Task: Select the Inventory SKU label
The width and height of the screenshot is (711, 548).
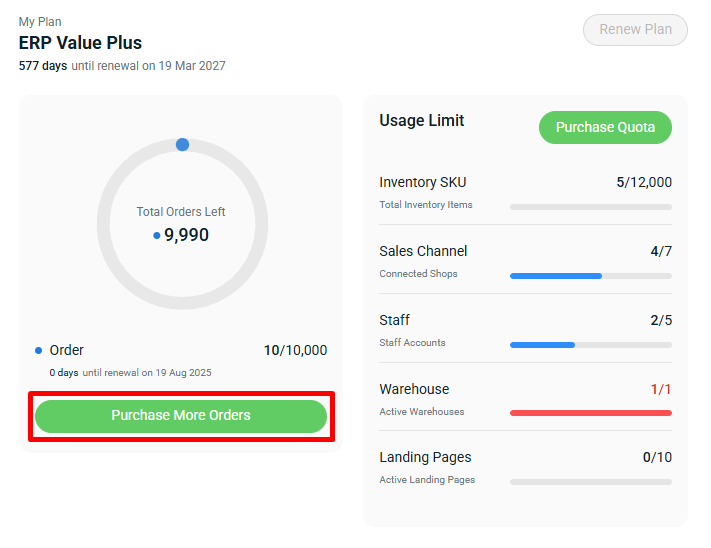Action: click(x=423, y=182)
